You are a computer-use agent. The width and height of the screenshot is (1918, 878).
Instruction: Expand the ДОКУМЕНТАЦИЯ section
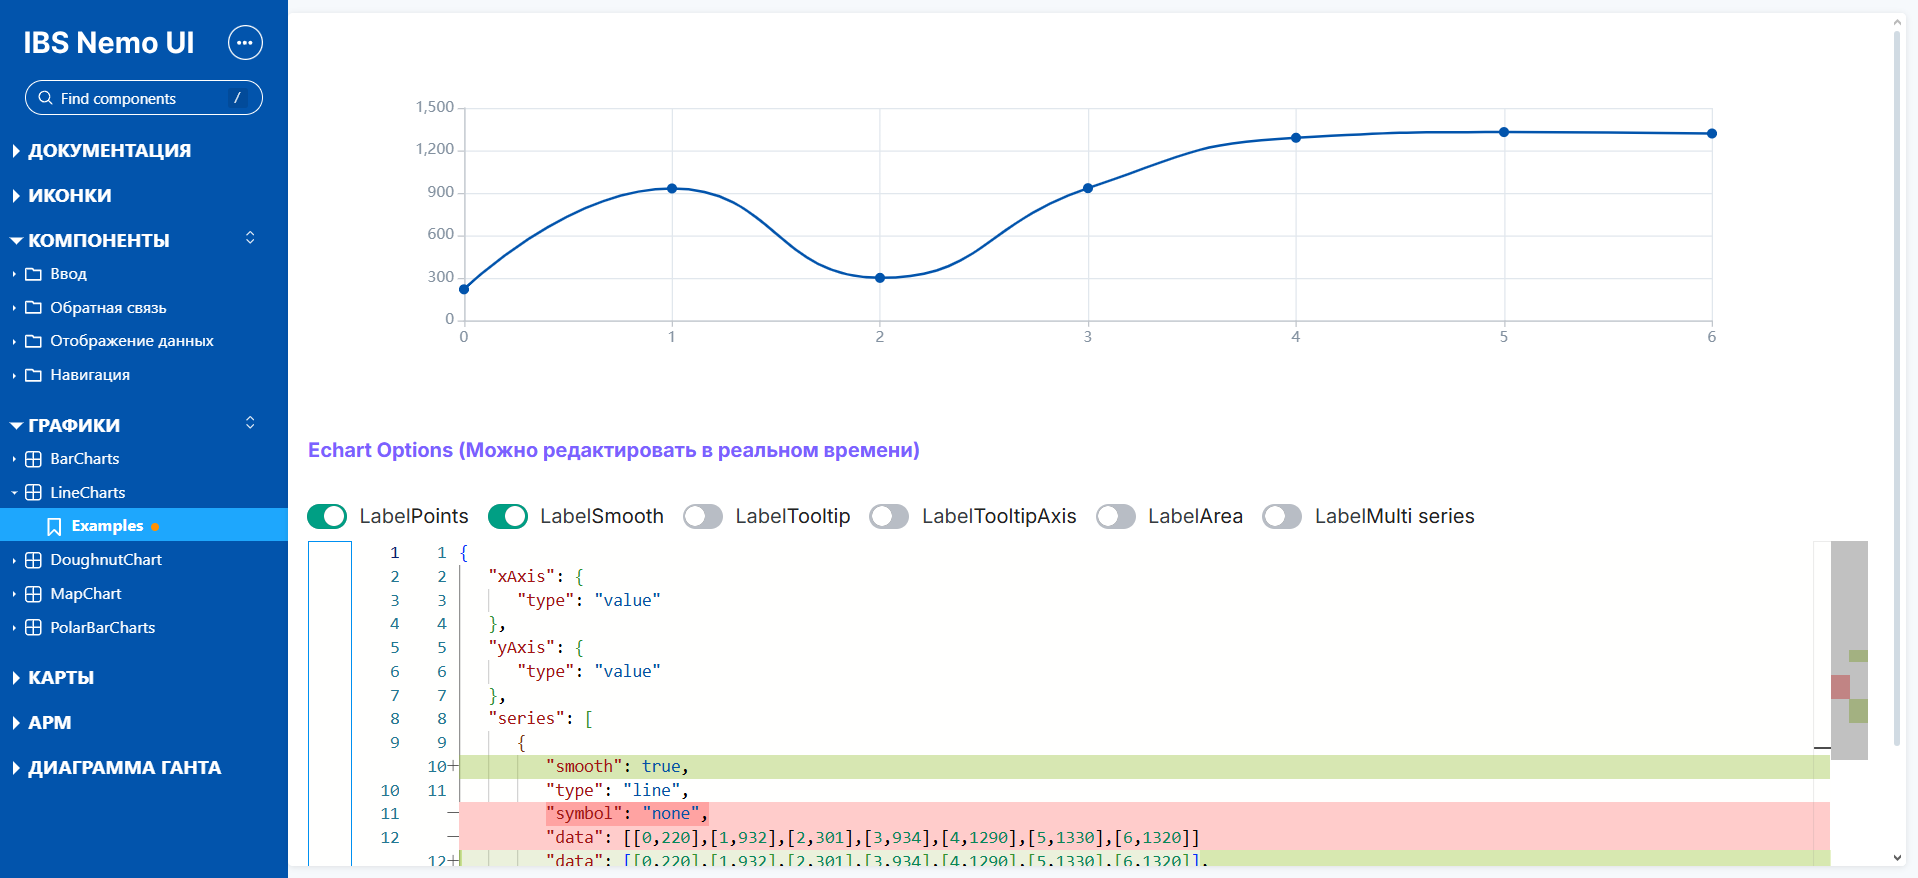point(109,151)
